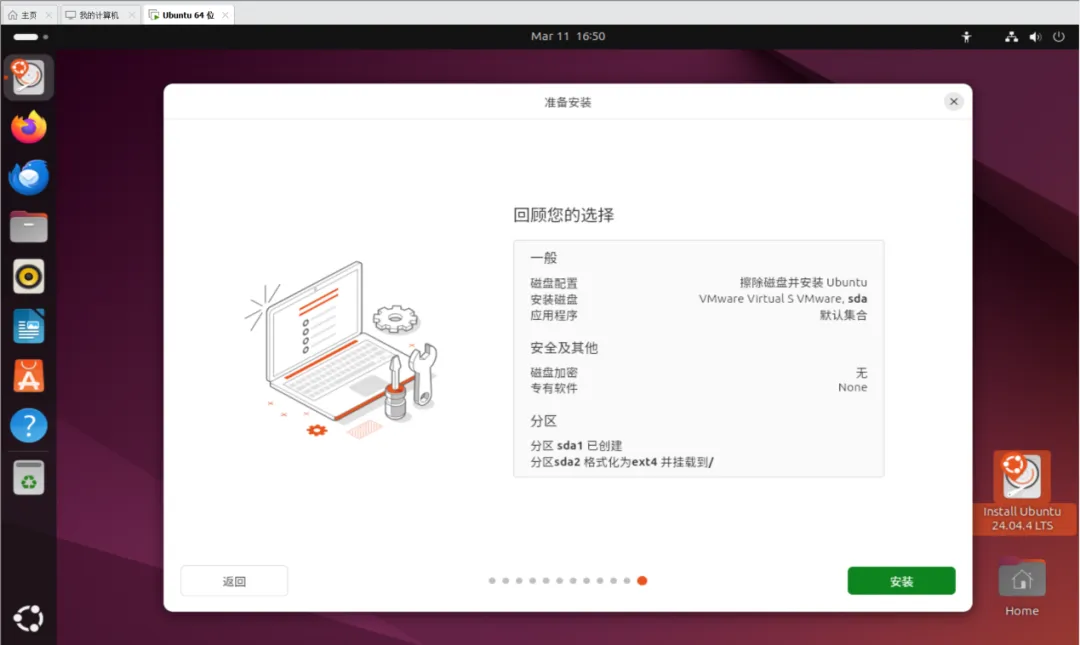This screenshot has width=1080, height=645.
Task: Open the Files manager in dock
Action: (x=28, y=227)
